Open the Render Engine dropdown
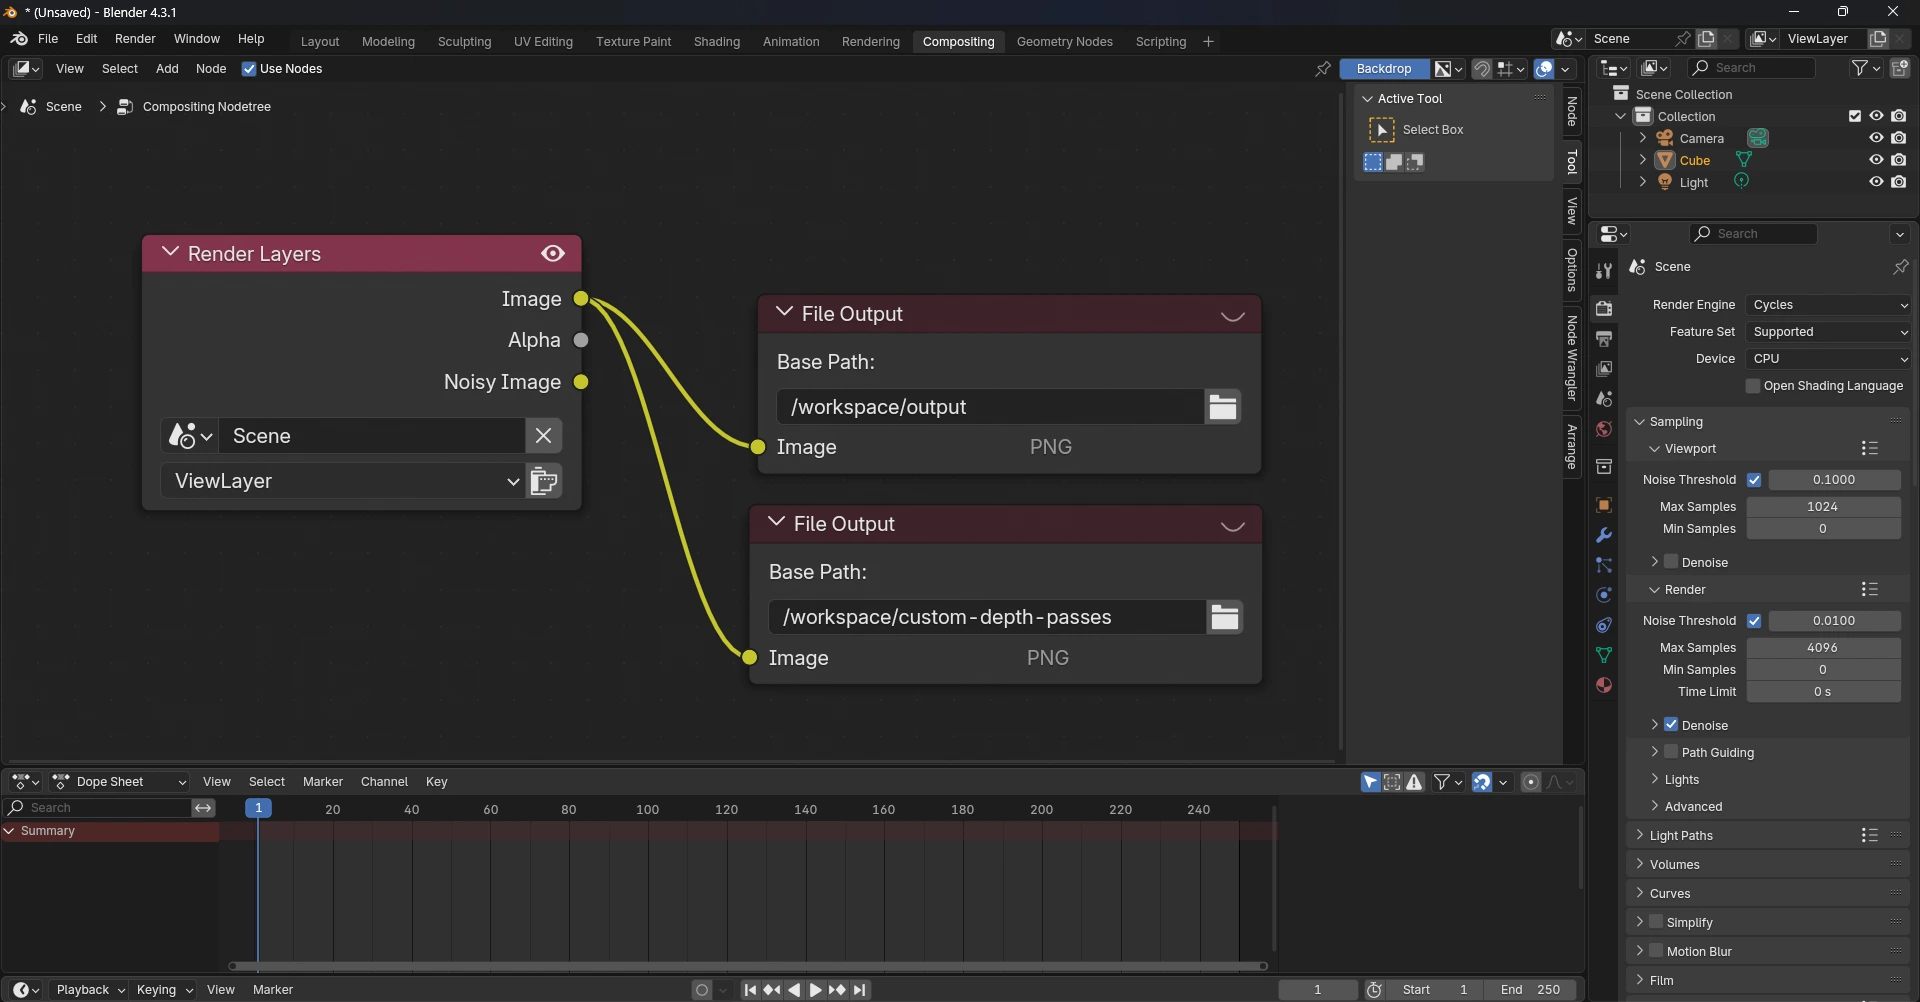1920x1002 pixels. (1827, 304)
